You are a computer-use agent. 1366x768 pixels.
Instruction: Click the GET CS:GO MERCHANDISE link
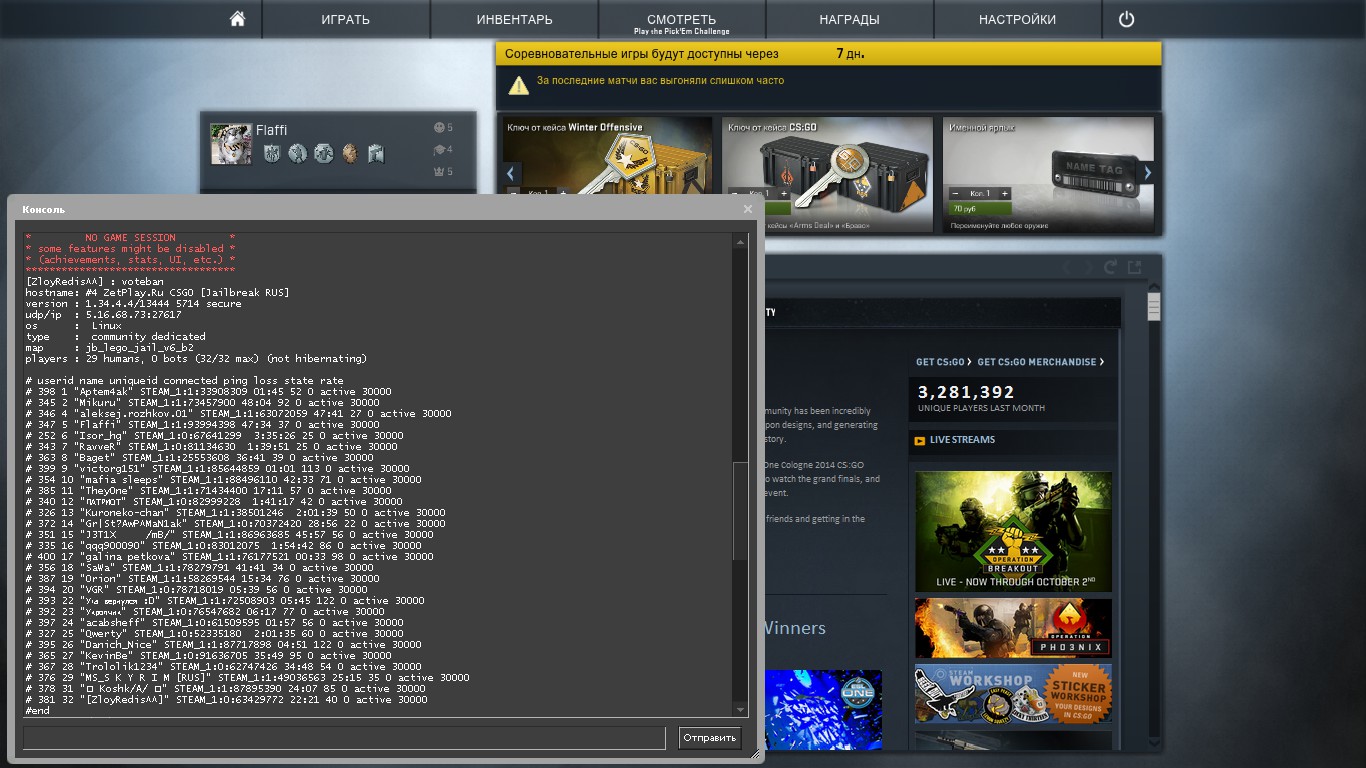pos(1040,362)
